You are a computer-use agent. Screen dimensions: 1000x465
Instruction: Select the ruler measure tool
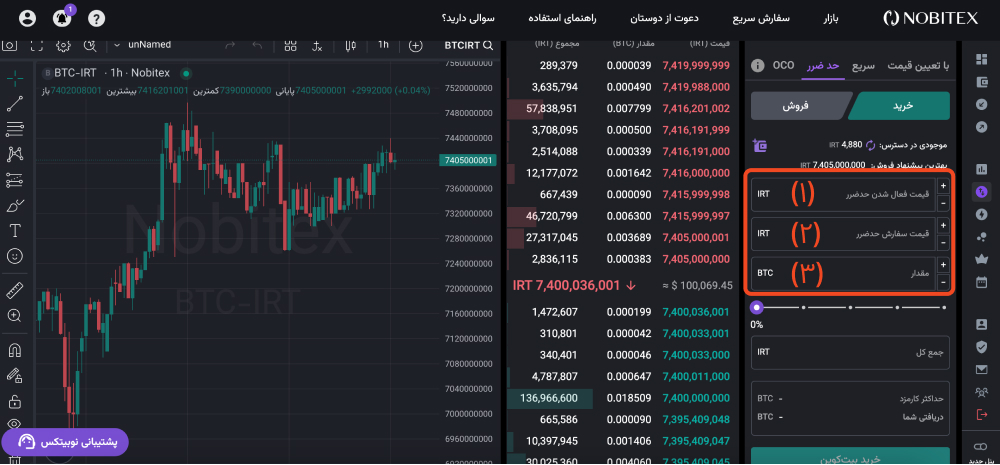point(15,290)
